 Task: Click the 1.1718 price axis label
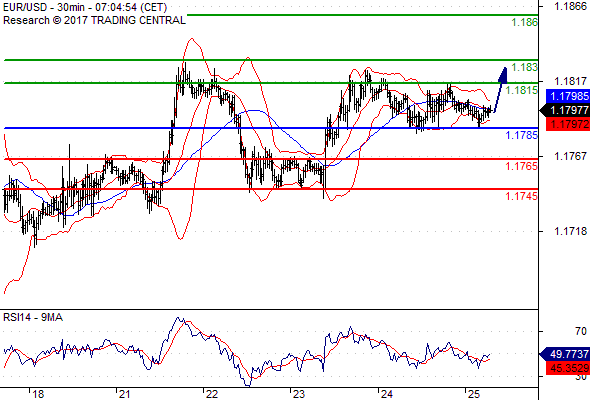point(570,231)
